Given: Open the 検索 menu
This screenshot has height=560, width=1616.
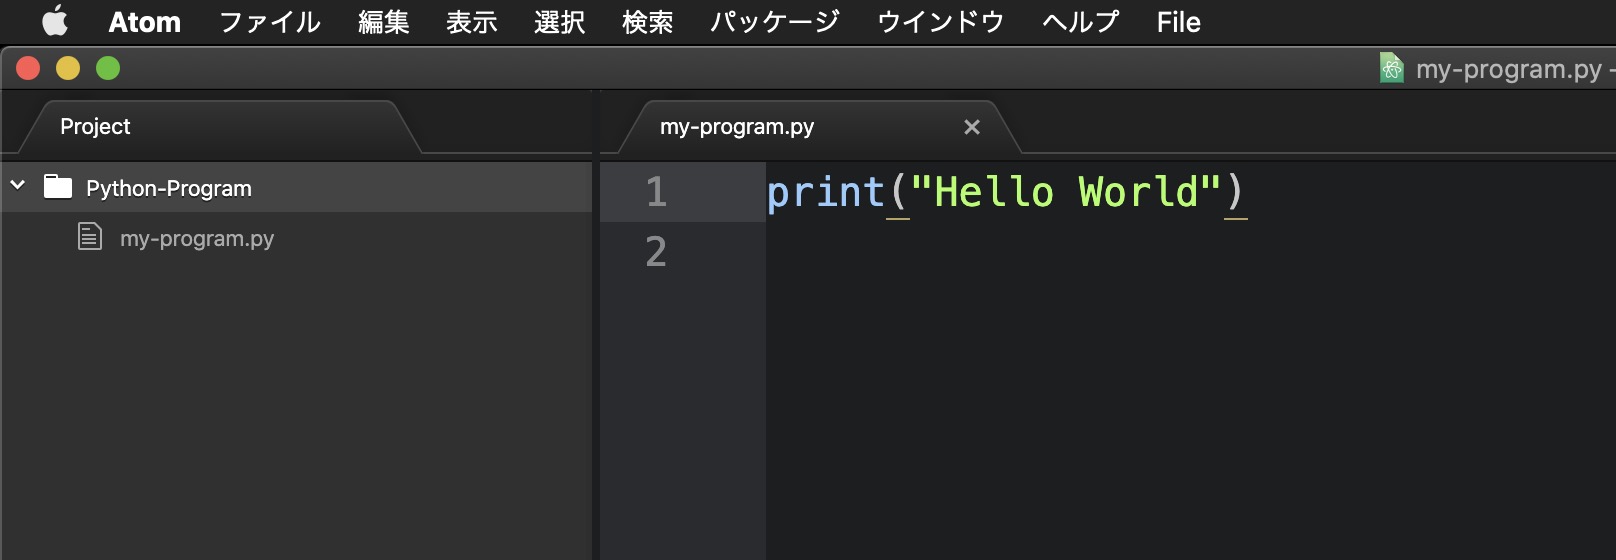Looking at the screenshot, I should coord(647,22).
